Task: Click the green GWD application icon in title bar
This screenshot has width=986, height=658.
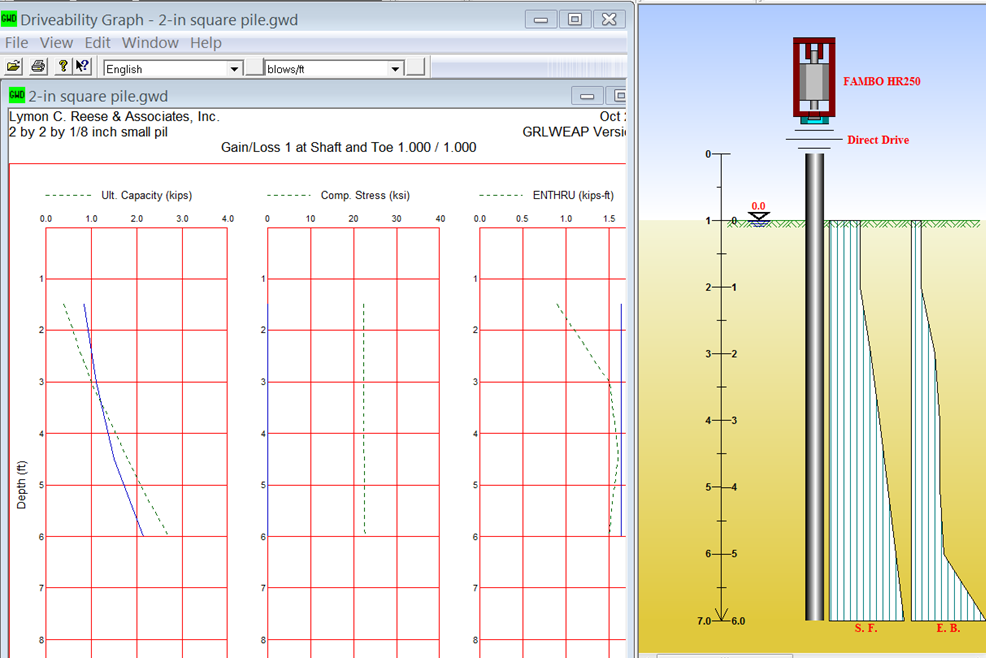Action: [x=9, y=19]
